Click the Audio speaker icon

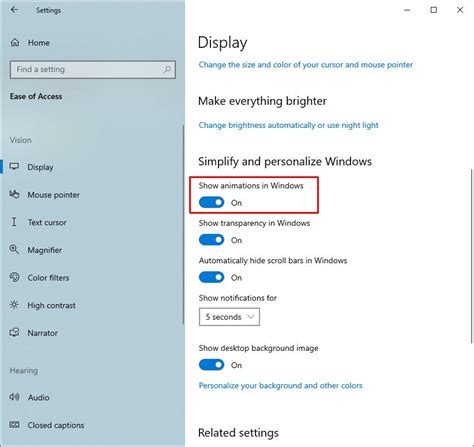pyautogui.click(x=14, y=397)
